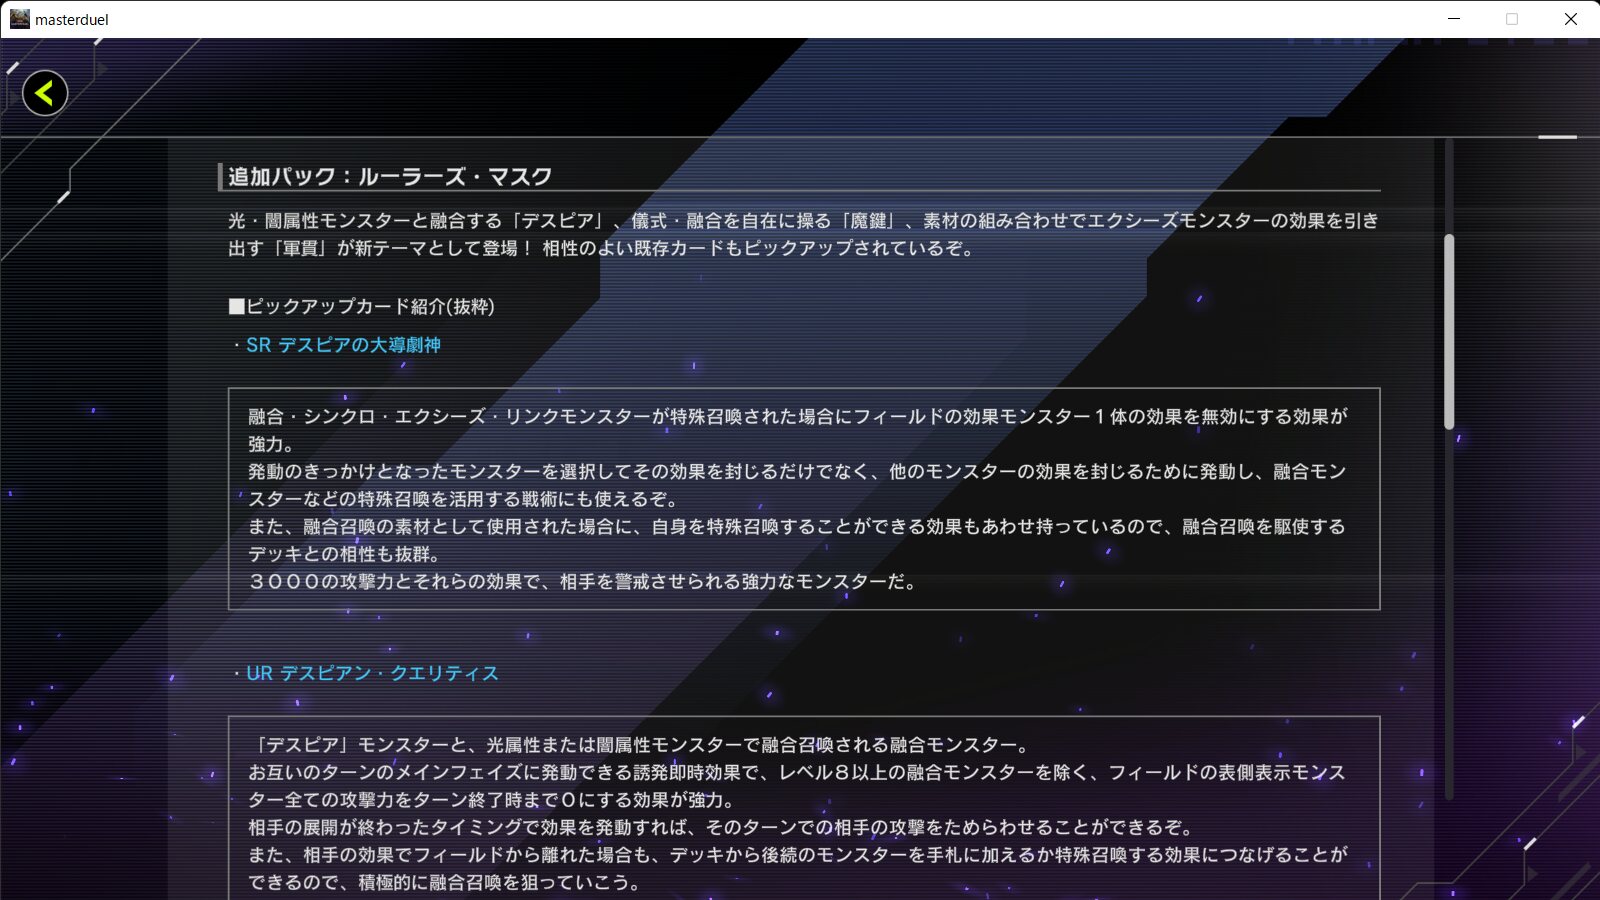Viewport: 1600px width, 900px height.
Task: Click the line starting できるので、積極的に融合召喚
Action: 445,883
